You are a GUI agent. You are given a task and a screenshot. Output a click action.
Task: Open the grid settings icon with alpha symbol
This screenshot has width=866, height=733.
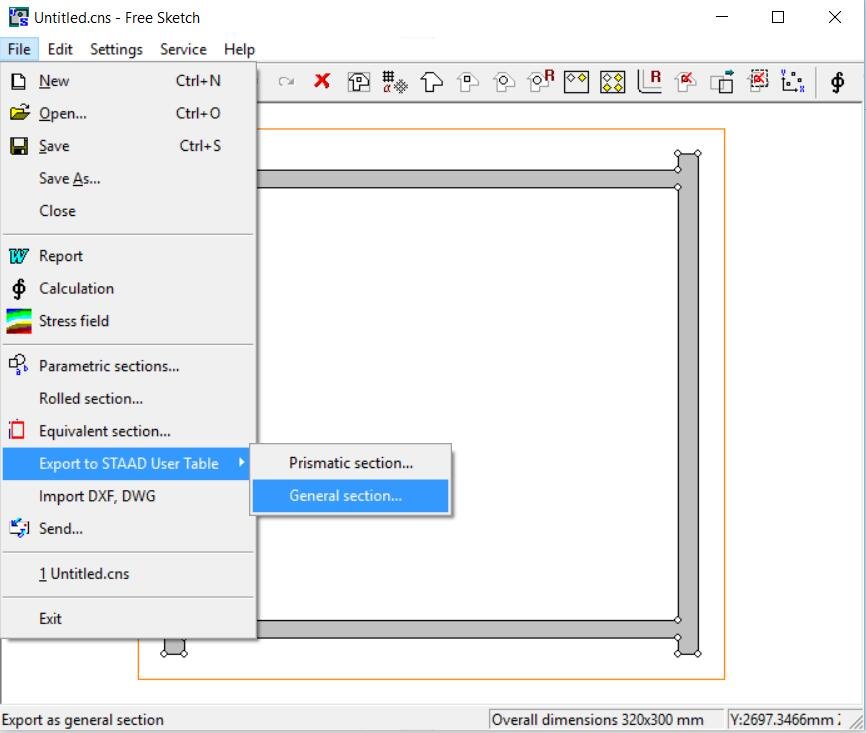pyautogui.click(x=395, y=82)
